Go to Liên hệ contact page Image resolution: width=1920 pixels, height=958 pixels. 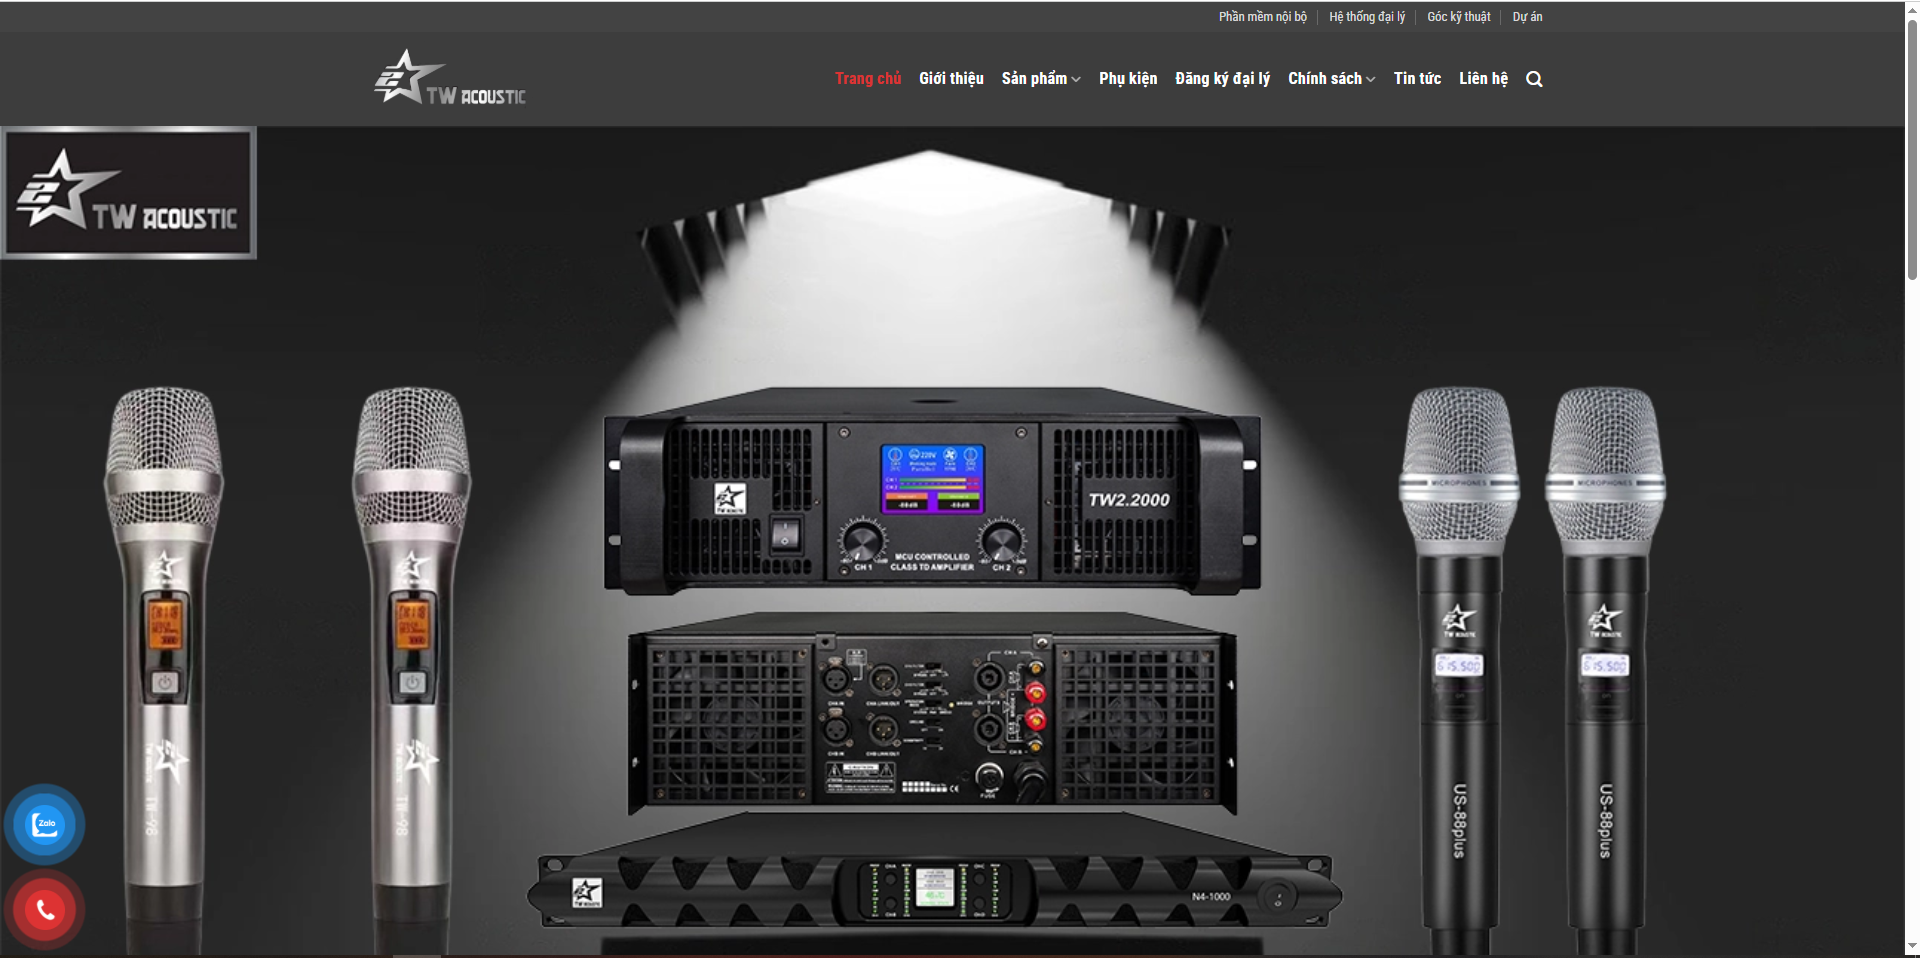(1483, 79)
